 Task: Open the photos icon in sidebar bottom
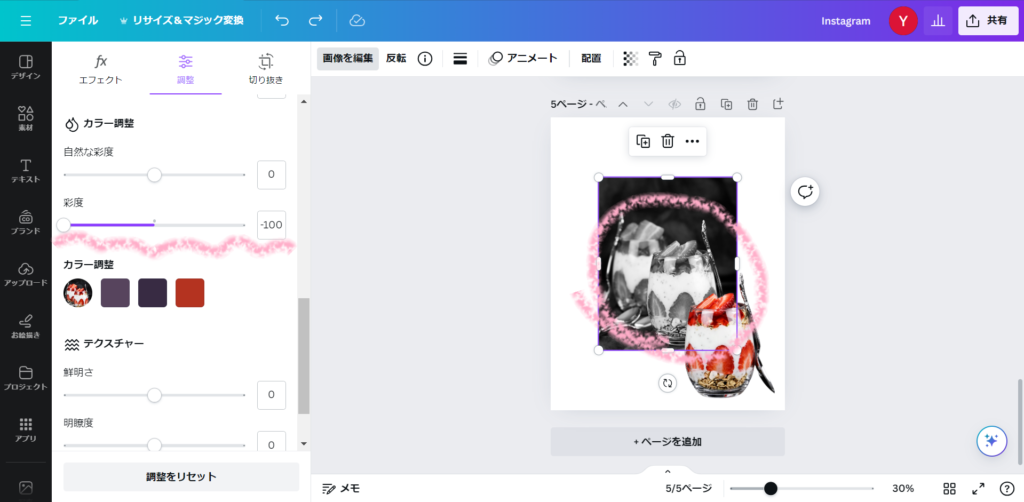pyautogui.click(x=25, y=487)
